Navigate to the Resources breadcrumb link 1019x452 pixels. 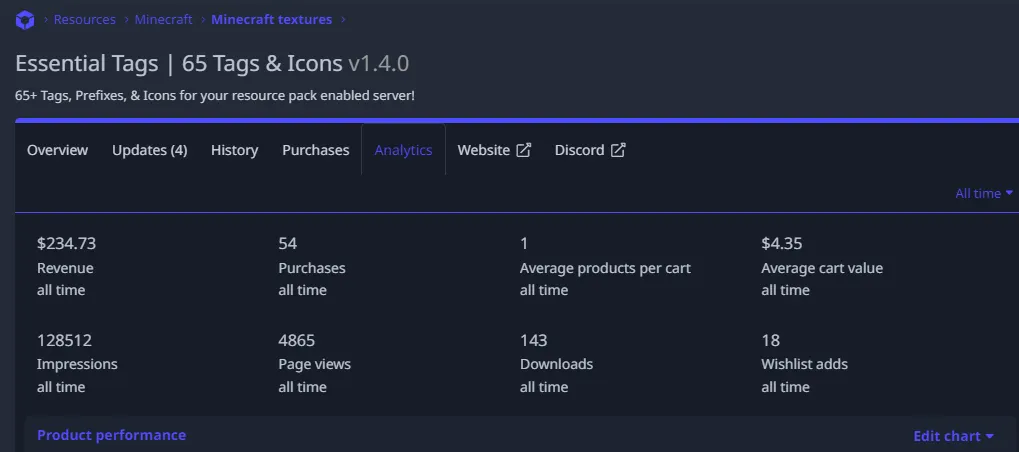point(84,19)
